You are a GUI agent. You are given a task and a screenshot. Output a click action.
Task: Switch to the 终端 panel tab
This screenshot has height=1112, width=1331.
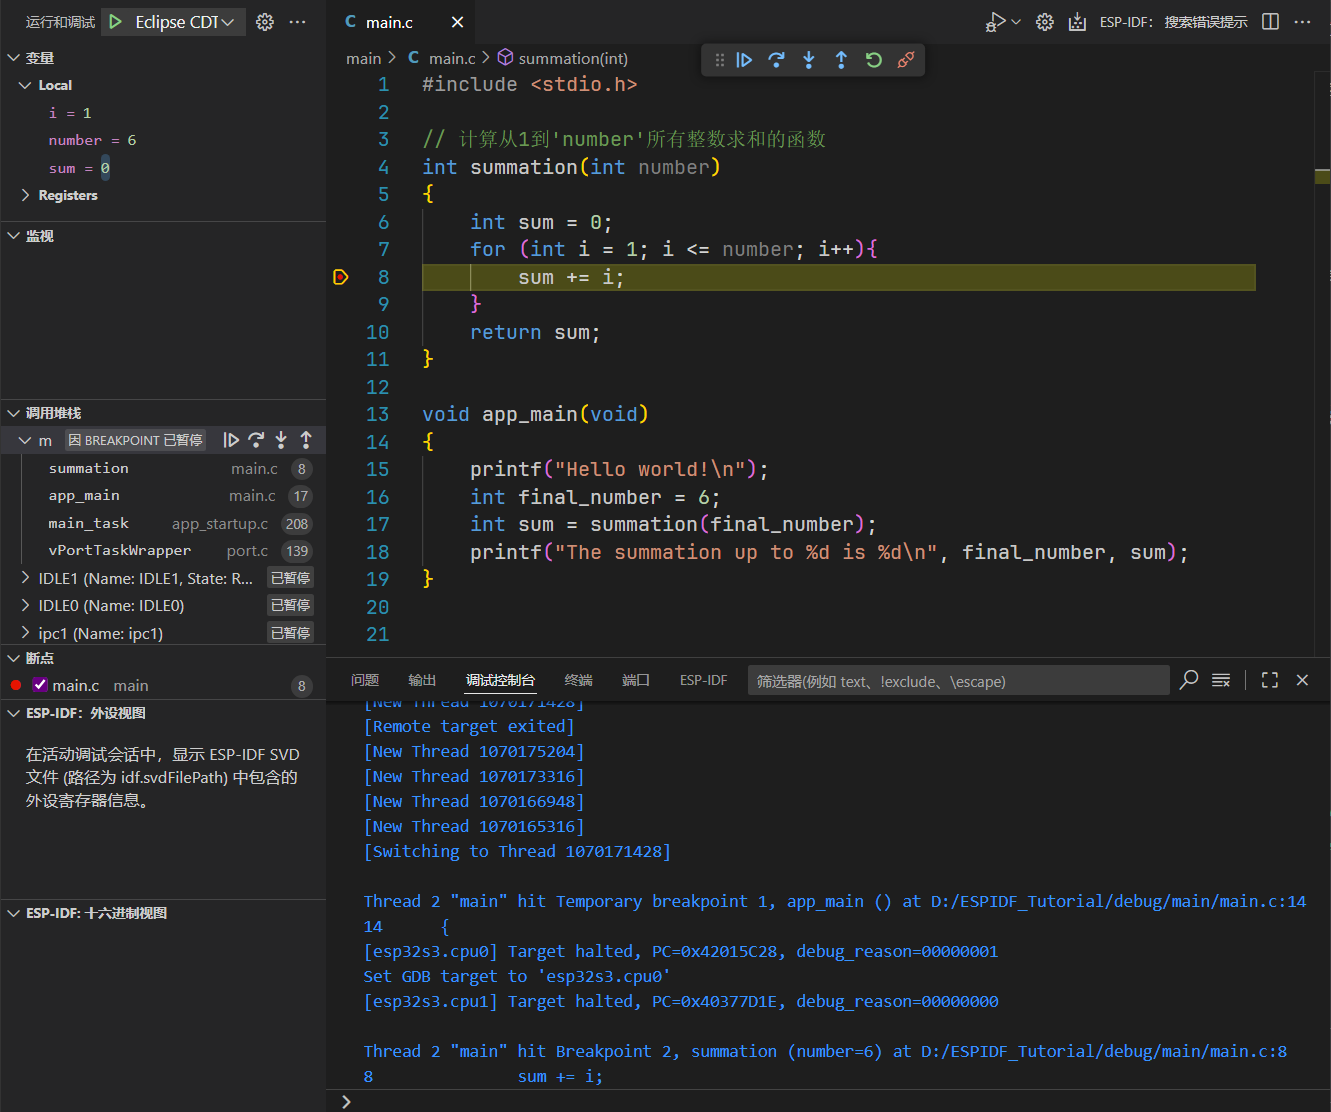578,680
